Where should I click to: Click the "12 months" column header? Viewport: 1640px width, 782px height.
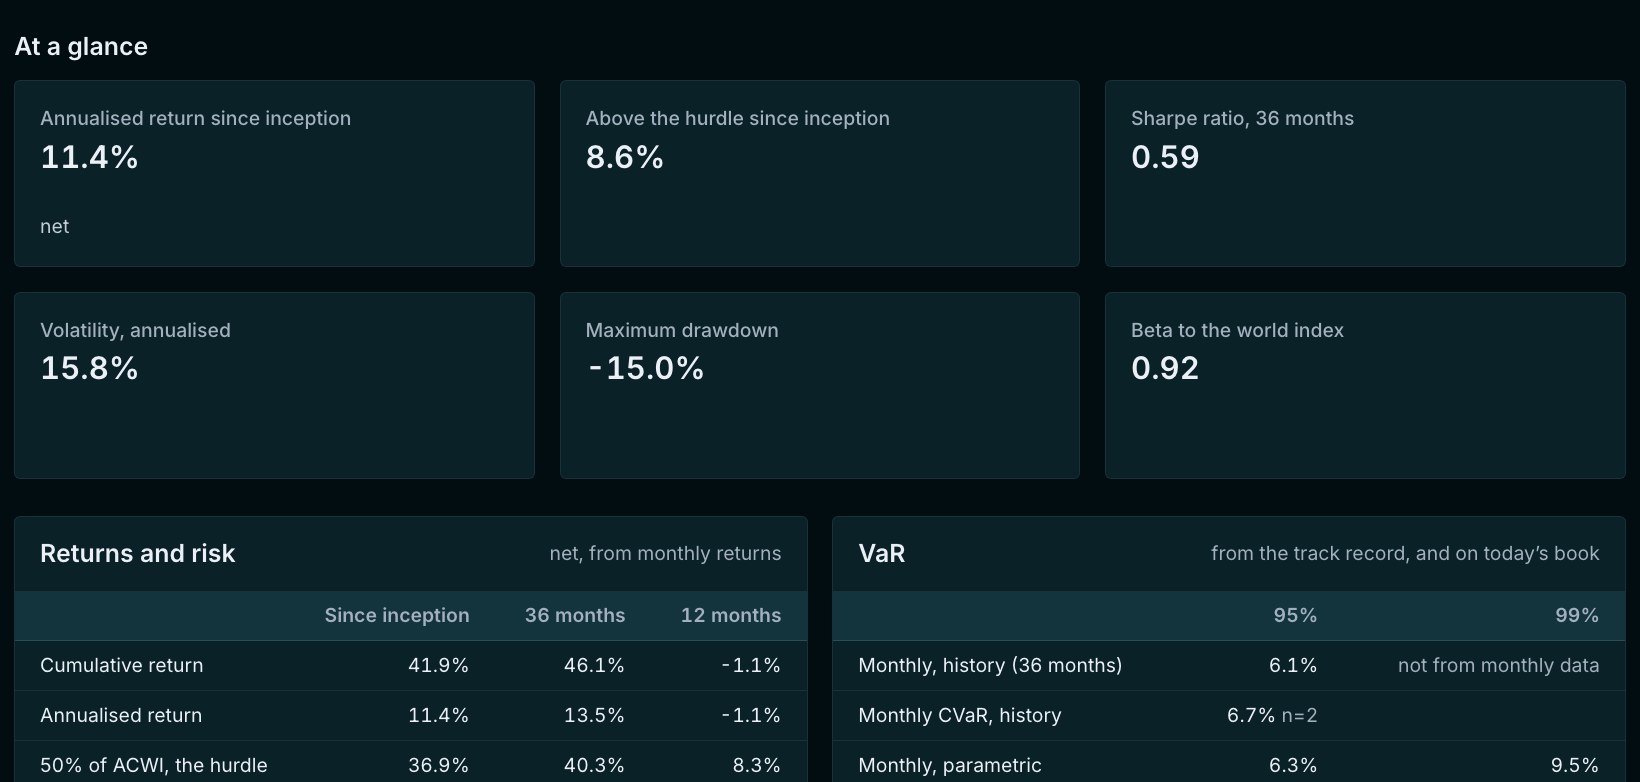731,616
